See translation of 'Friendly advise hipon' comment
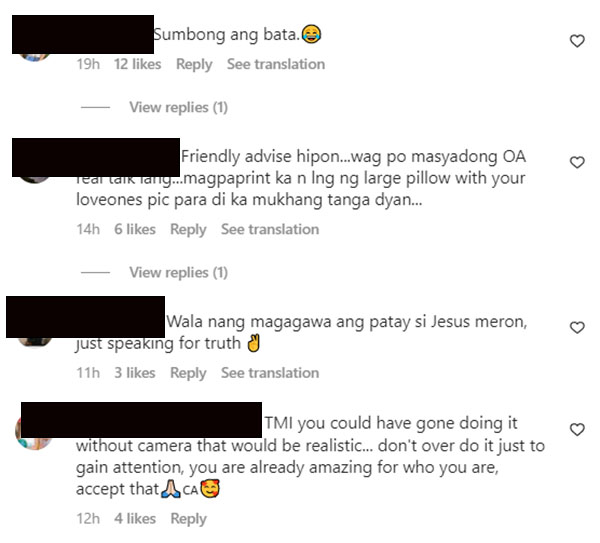600x543 pixels. 270,229
